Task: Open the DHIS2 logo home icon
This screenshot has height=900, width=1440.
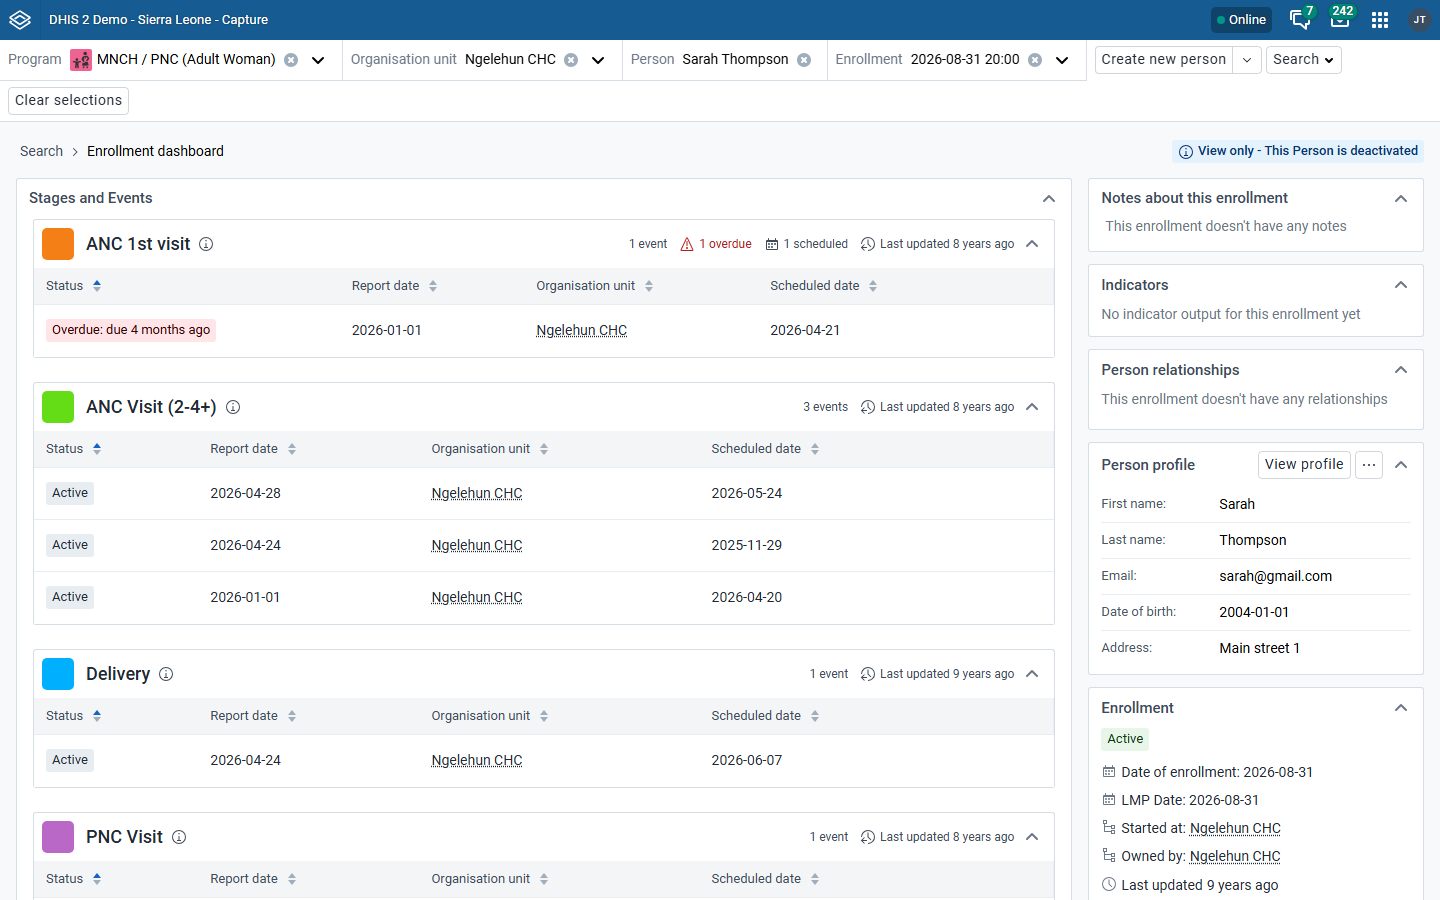Action: (x=20, y=20)
